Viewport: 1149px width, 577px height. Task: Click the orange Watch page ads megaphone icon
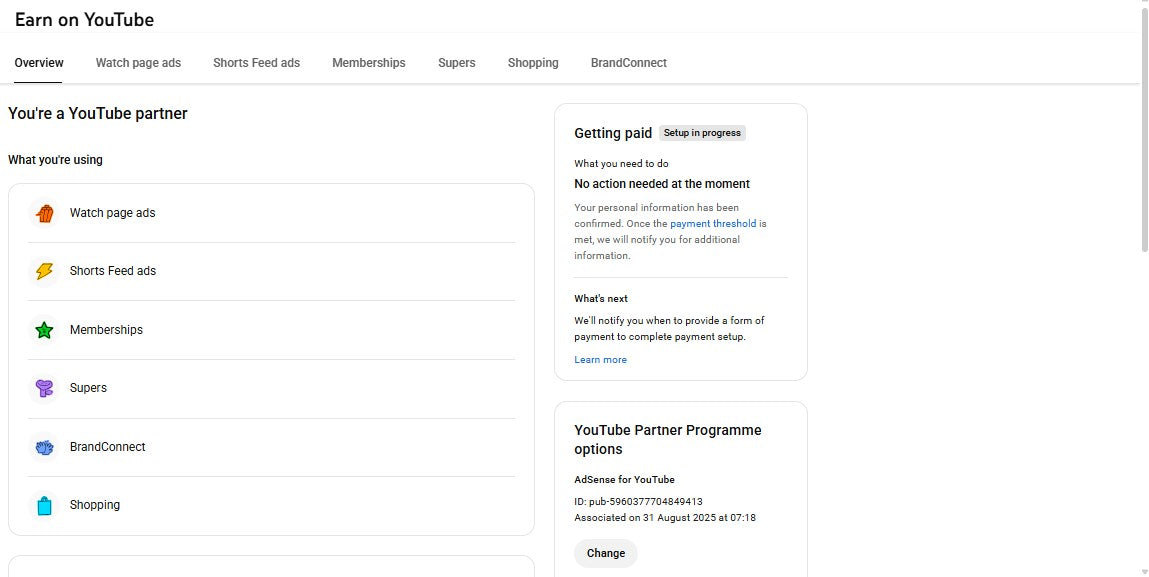point(45,213)
